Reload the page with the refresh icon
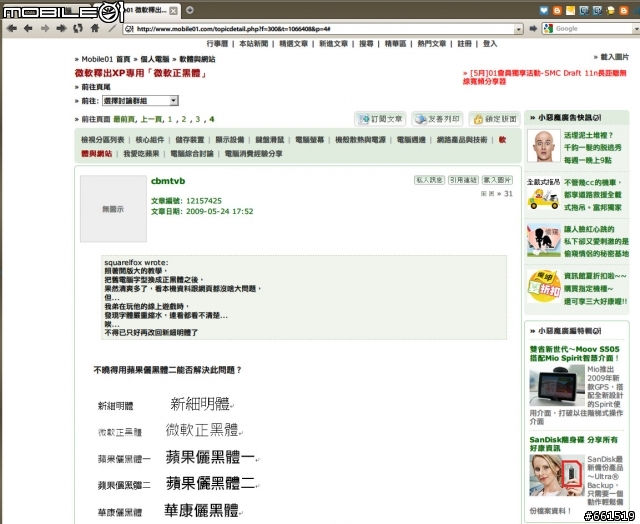Image resolution: width=640 pixels, height=524 pixels. tap(78, 28)
